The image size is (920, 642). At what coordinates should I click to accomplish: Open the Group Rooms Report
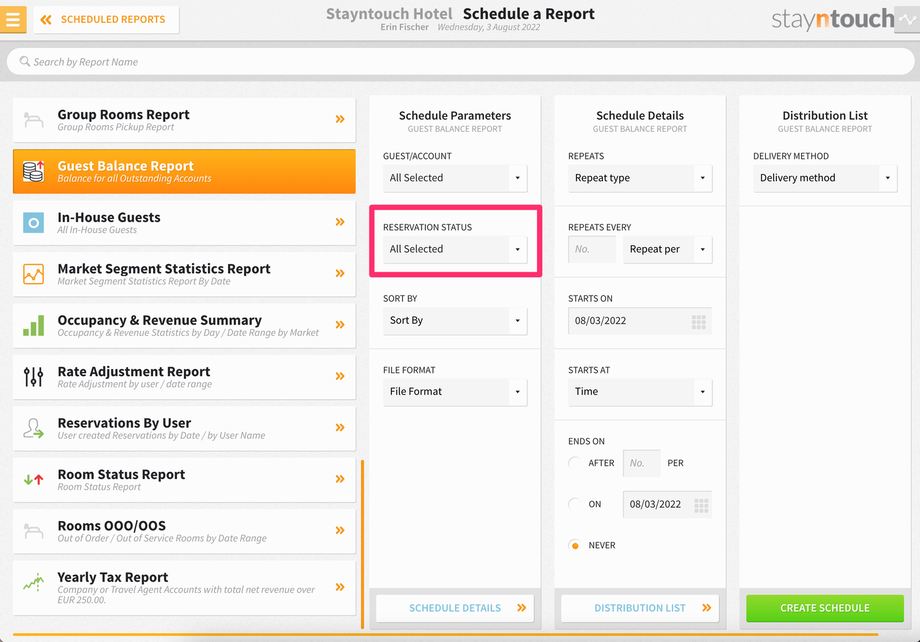[184, 120]
